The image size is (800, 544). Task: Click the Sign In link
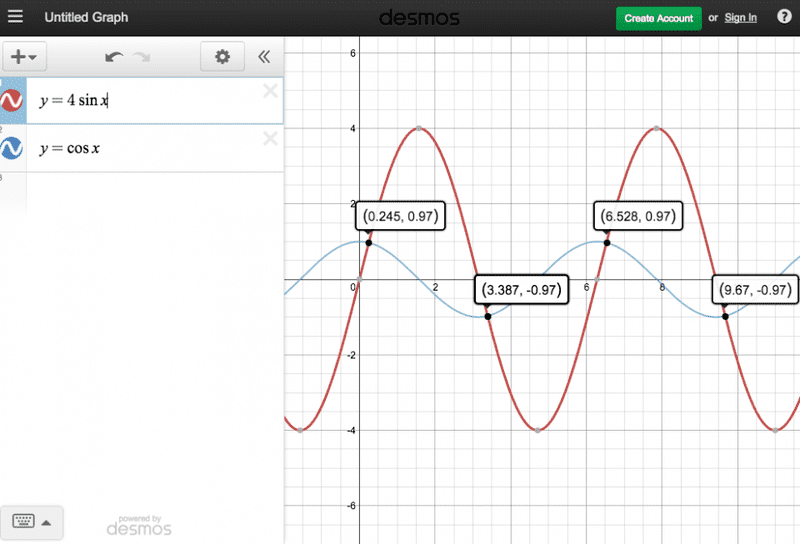pos(740,18)
